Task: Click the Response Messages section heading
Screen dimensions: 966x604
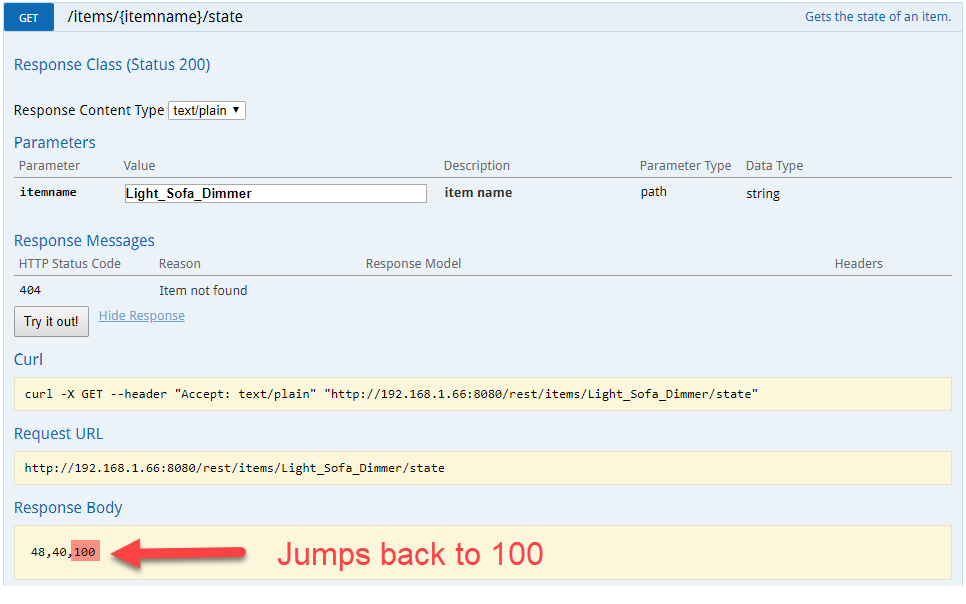Action: [x=84, y=240]
